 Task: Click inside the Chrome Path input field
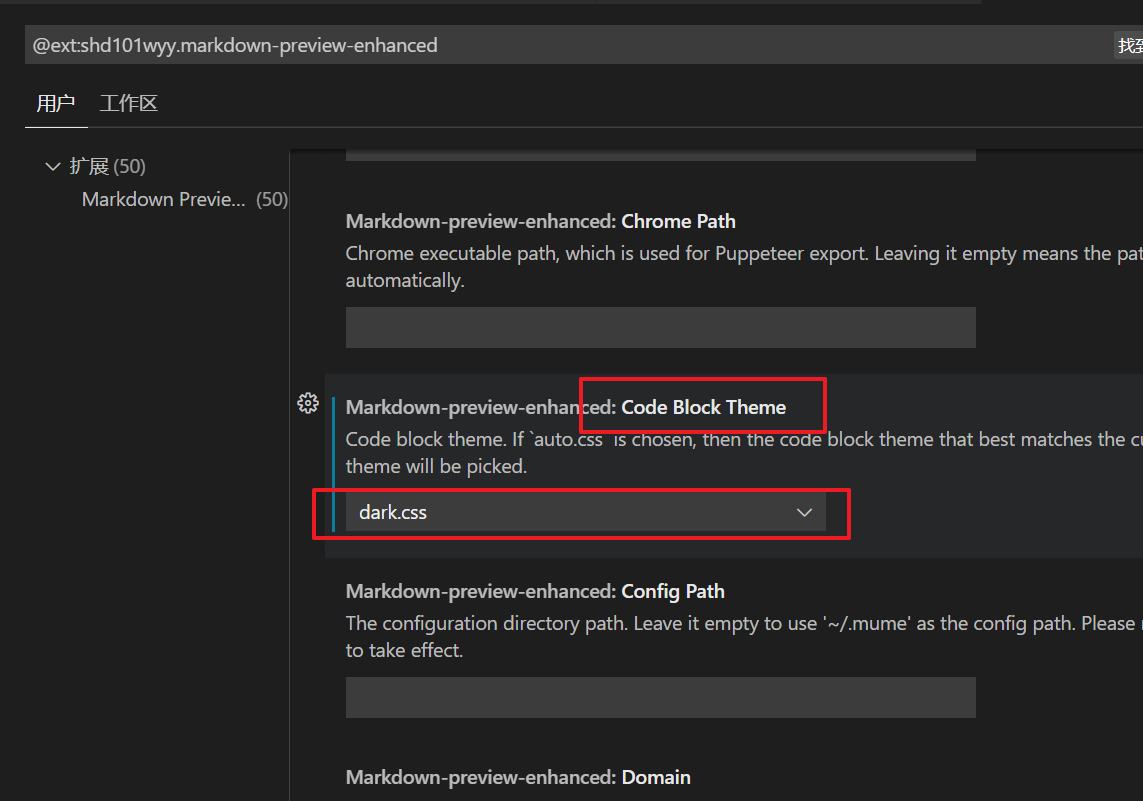pos(660,327)
